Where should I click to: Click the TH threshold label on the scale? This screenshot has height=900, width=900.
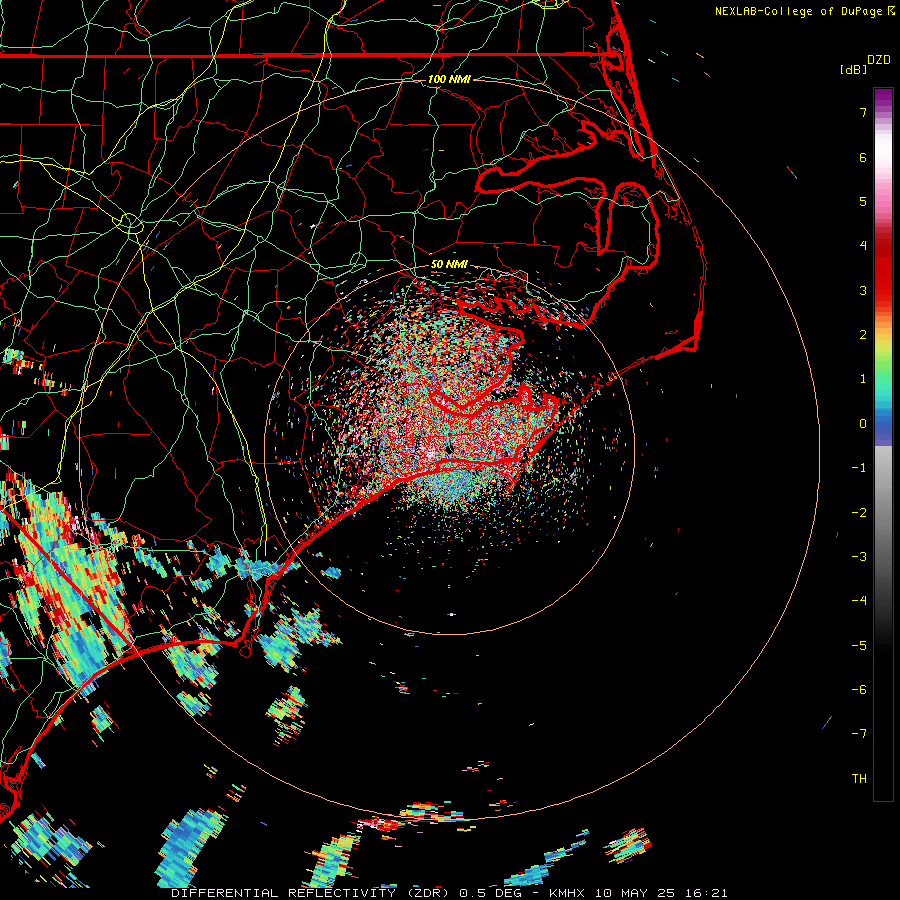pos(859,779)
